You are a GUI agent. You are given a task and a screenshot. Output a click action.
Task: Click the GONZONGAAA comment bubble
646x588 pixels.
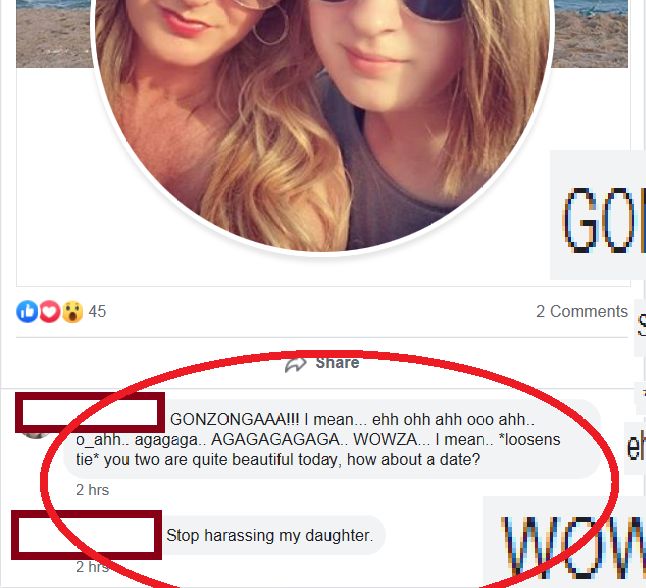tap(332, 439)
